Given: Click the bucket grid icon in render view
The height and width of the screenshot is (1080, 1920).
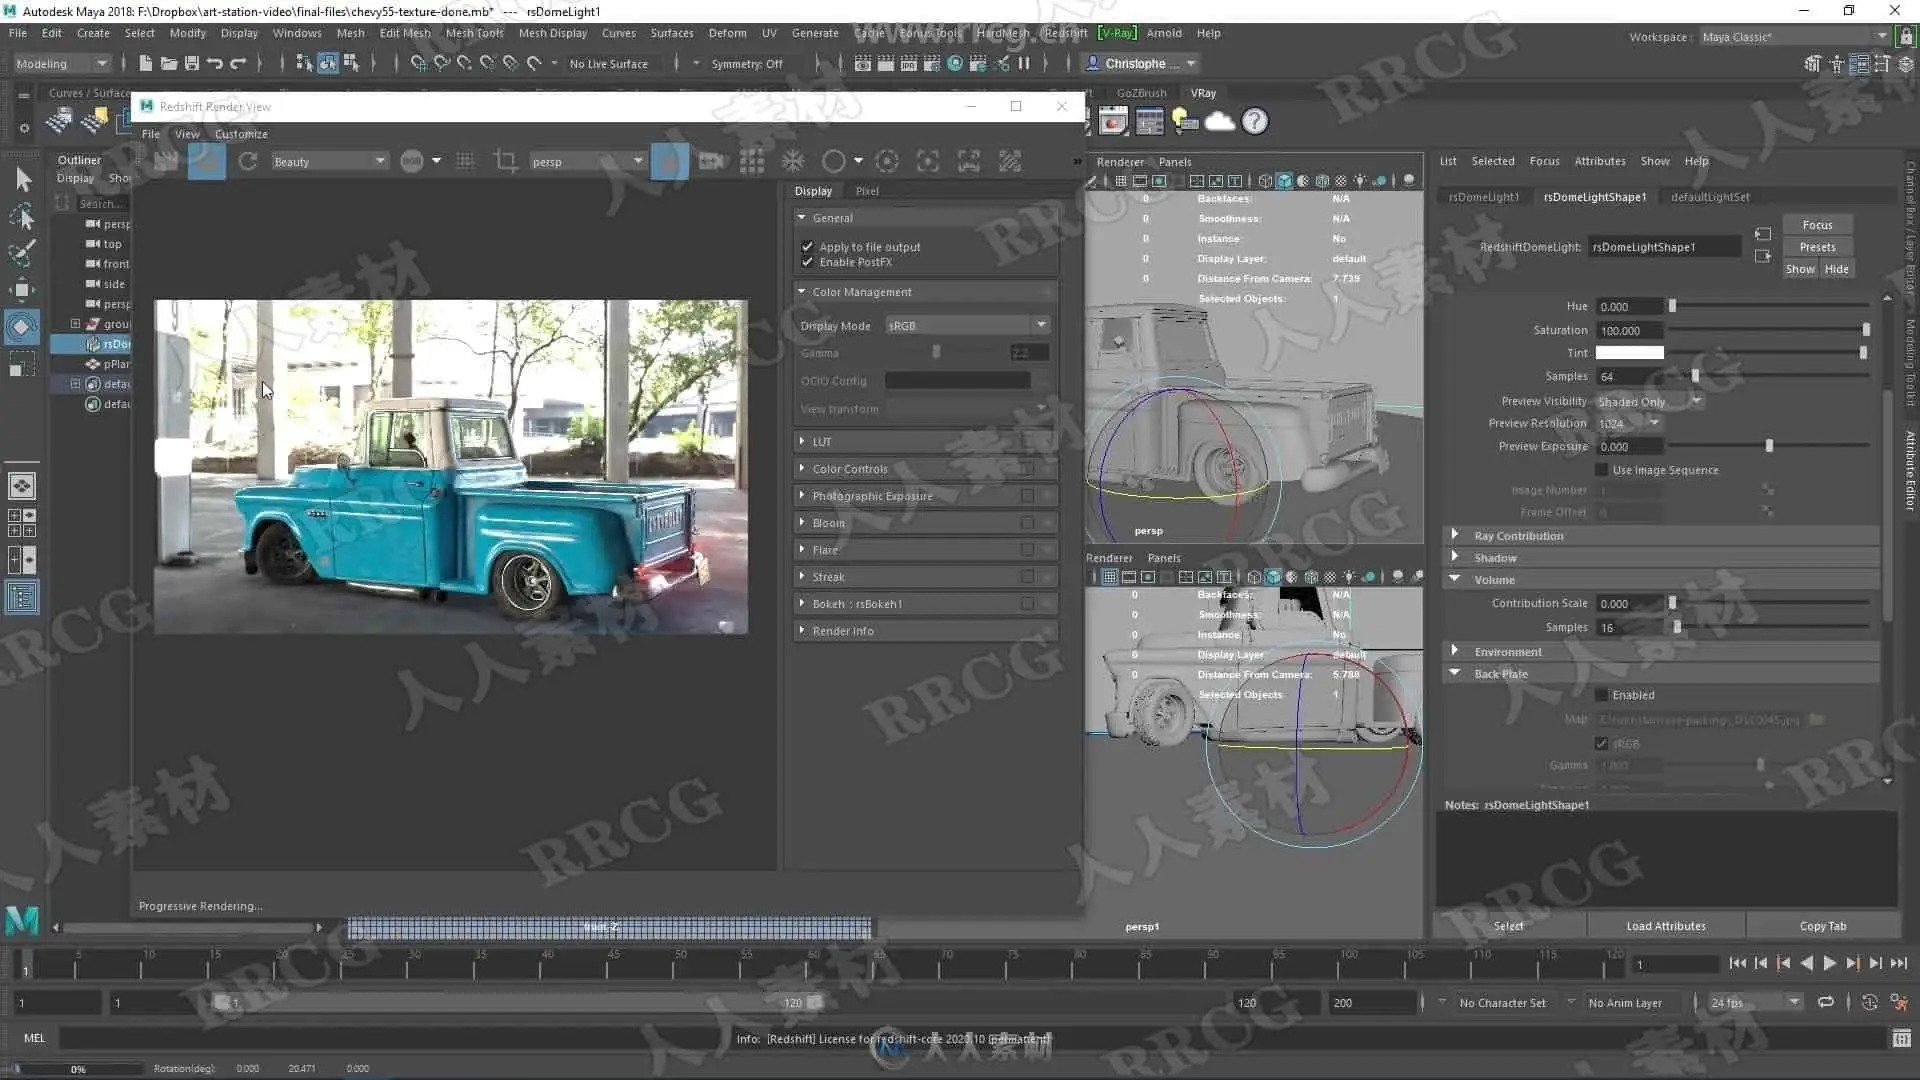Looking at the screenshot, I should pos(752,161).
